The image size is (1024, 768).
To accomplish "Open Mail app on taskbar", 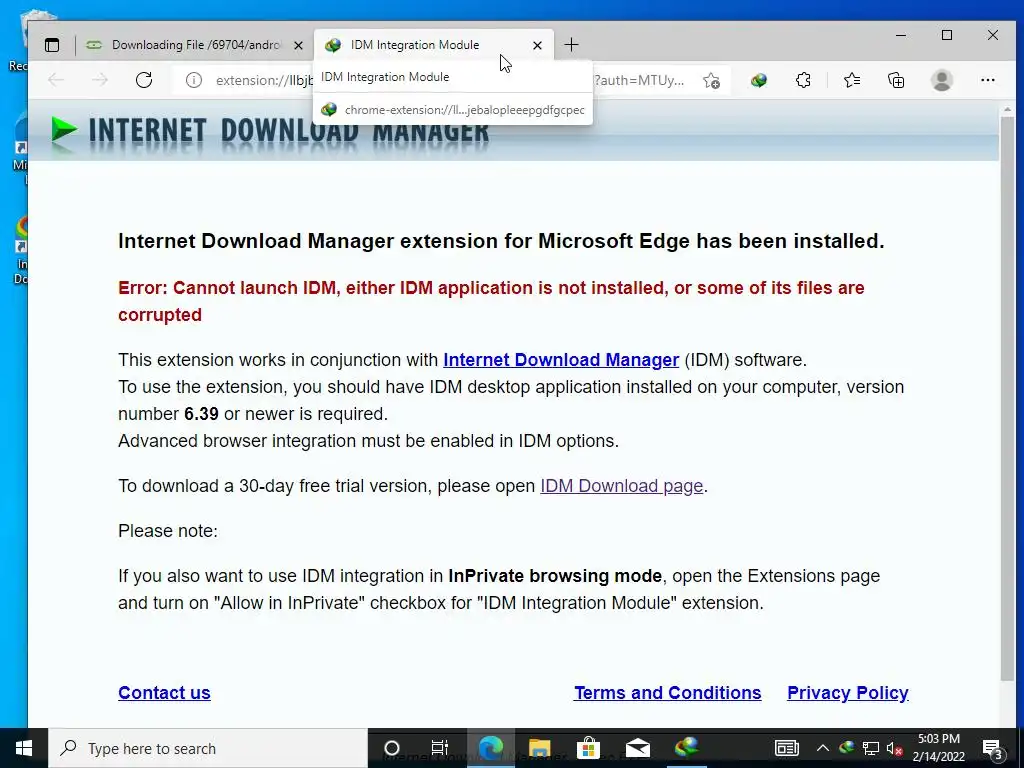I will (637, 748).
